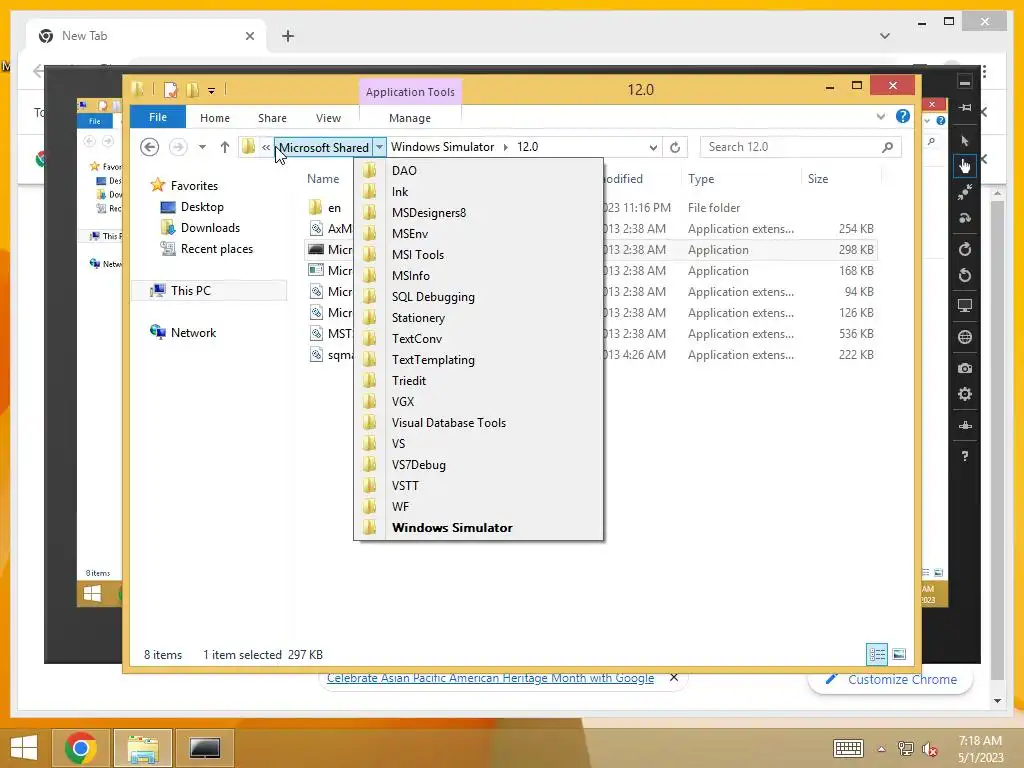Show hidden tray icons arrow
The width and height of the screenshot is (1024, 768).
(881, 749)
